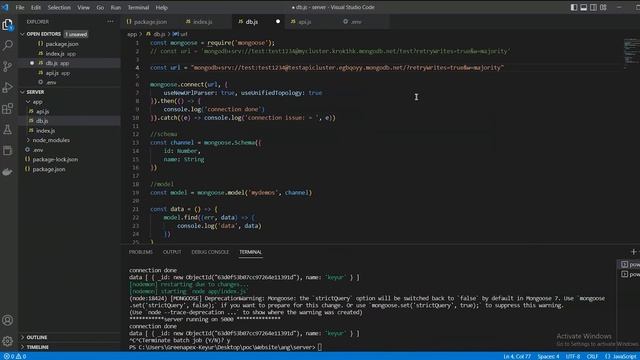
Task: Open the Edit menu
Action: click(36, 7)
